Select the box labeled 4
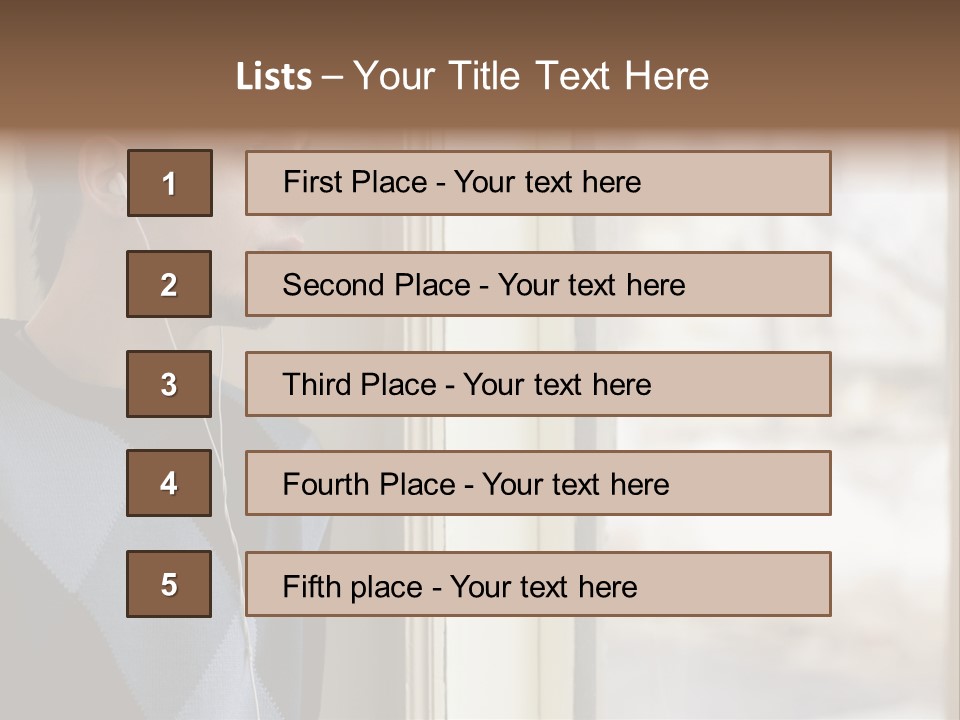The image size is (960, 720). (x=169, y=484)
